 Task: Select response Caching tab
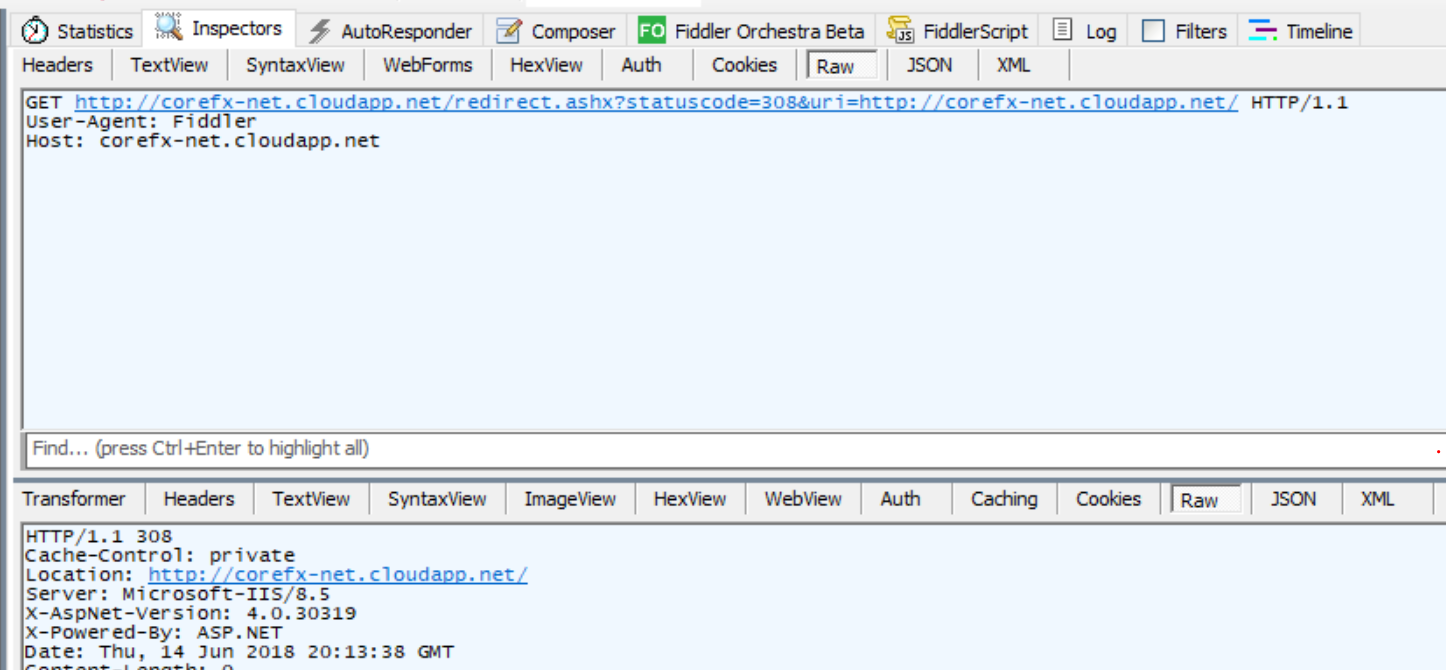point(1004,499)
